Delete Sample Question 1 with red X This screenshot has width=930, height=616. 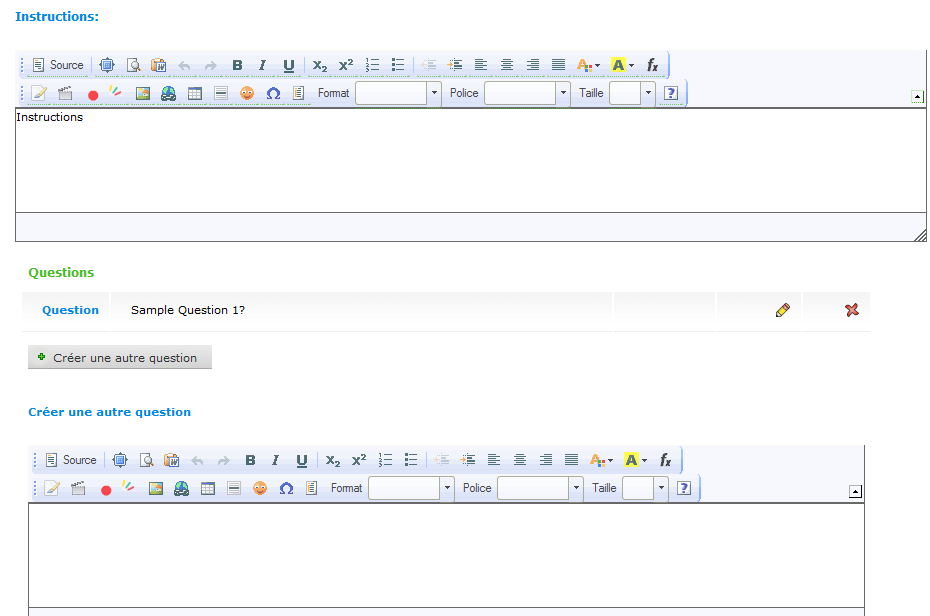(x=852, y=310)
